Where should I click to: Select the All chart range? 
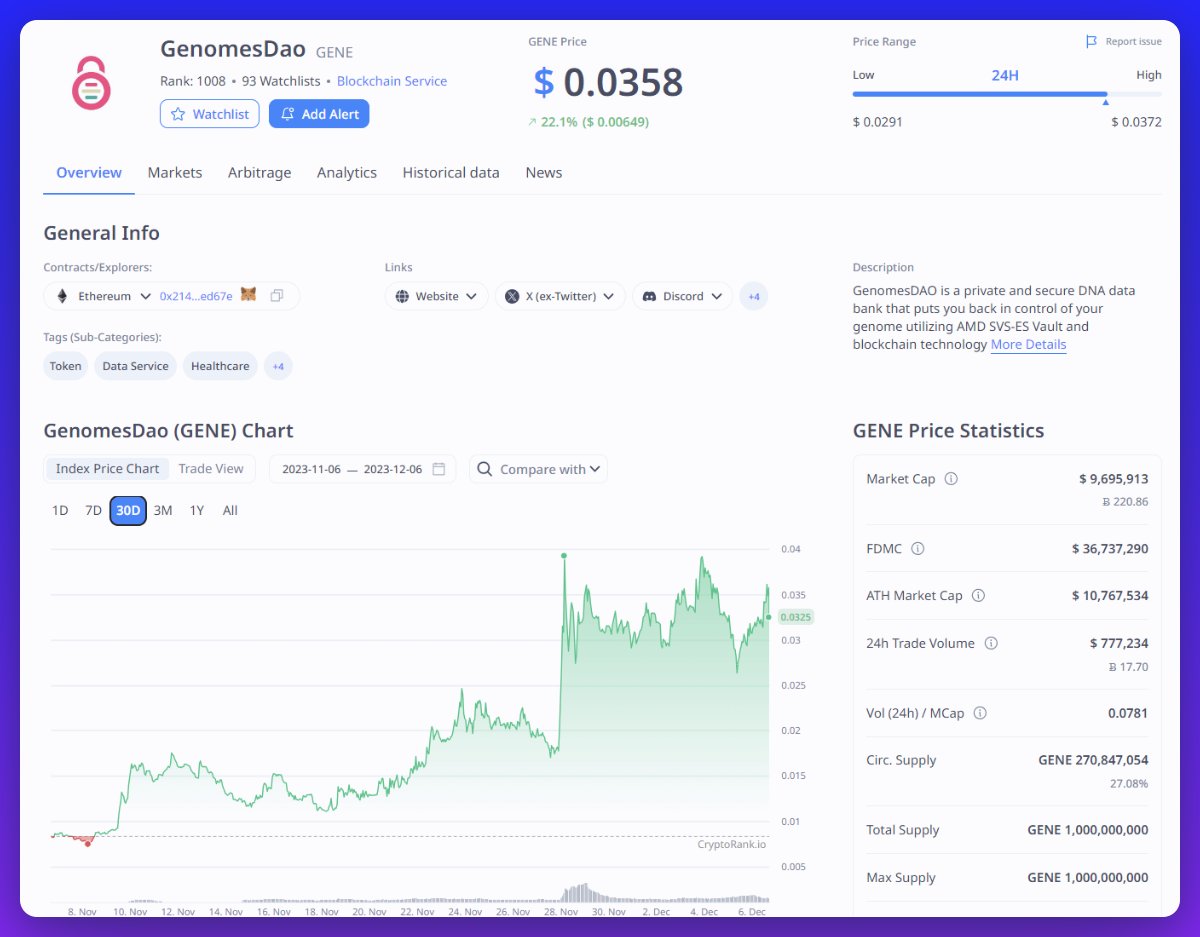230,510
